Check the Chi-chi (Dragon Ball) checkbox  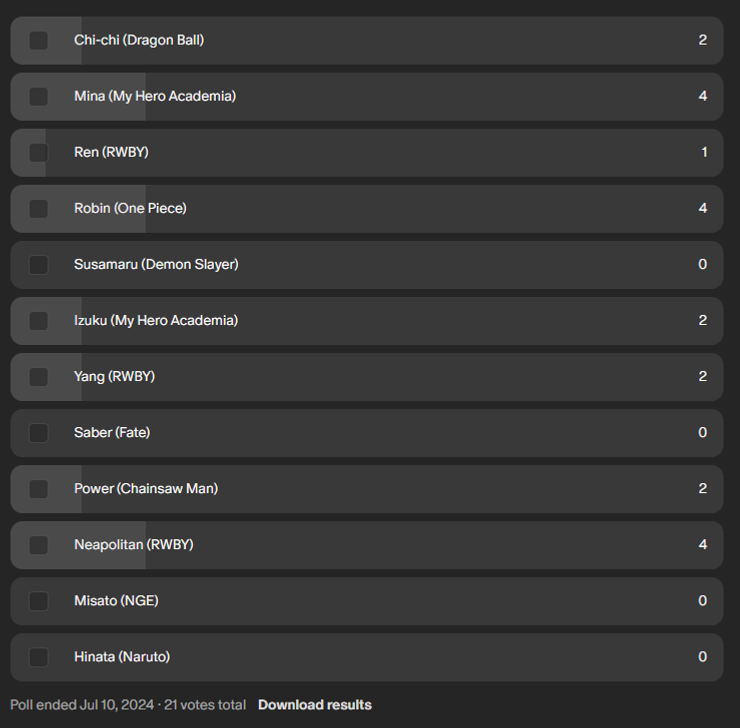(x=38, y=41)
